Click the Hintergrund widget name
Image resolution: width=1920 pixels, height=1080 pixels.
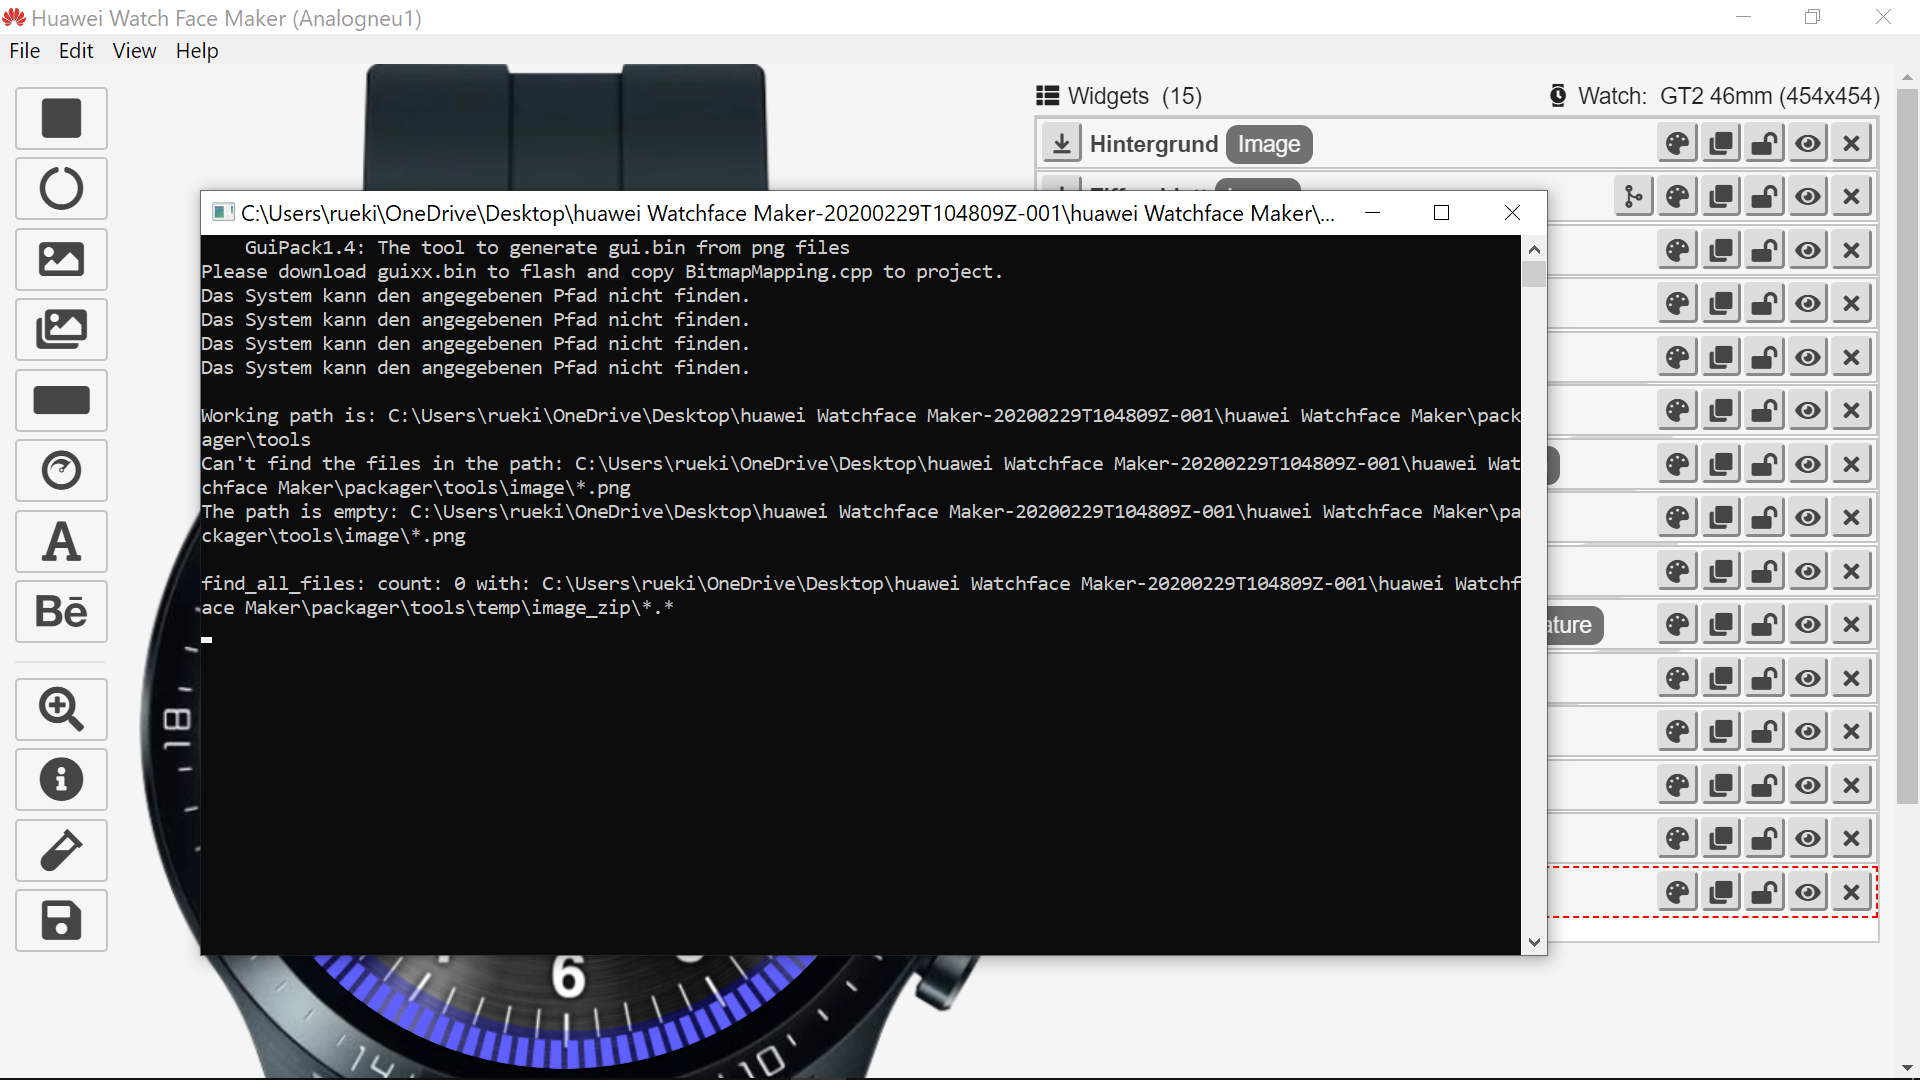point(1154,144)
